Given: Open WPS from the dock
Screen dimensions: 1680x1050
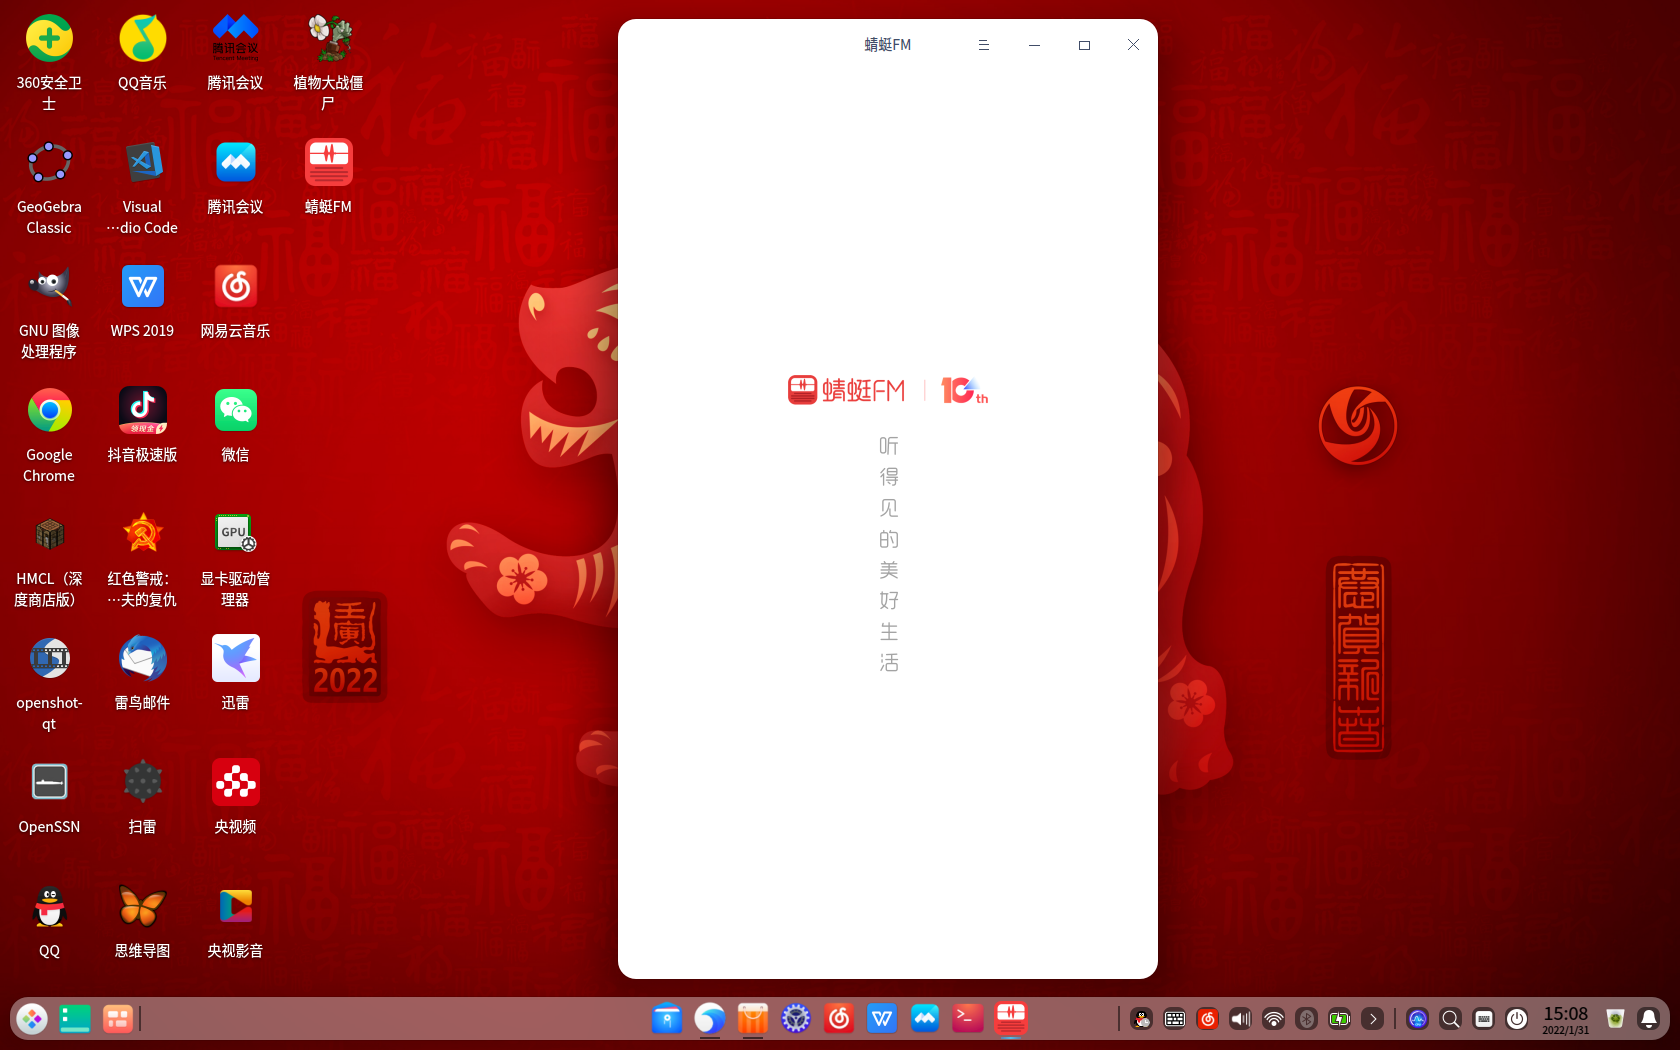Looking at the screenshot, I should point(882,1019).
